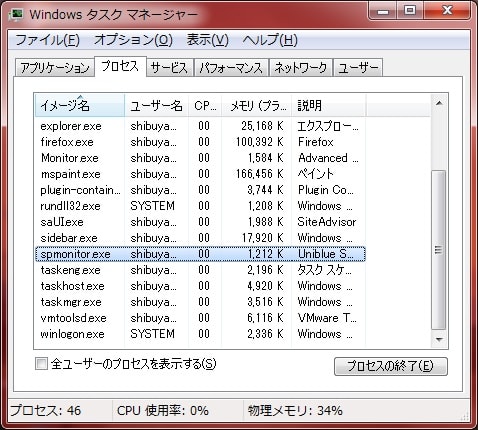
Task: Maximize the Task Manager window
Action: point(410,11)
